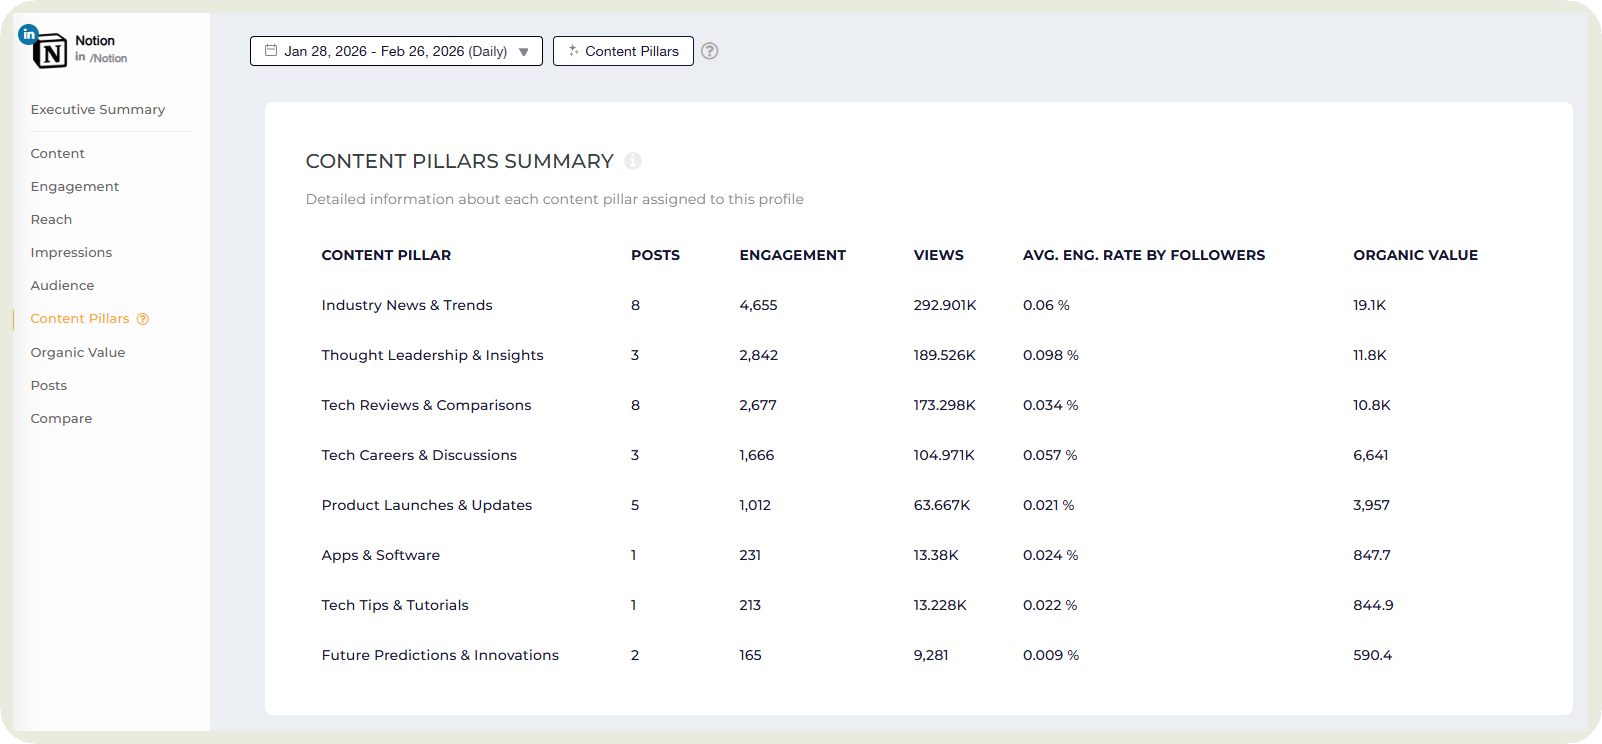
Task: Sort by CONTENT PILLAR column header
Action: pos(386,255)
